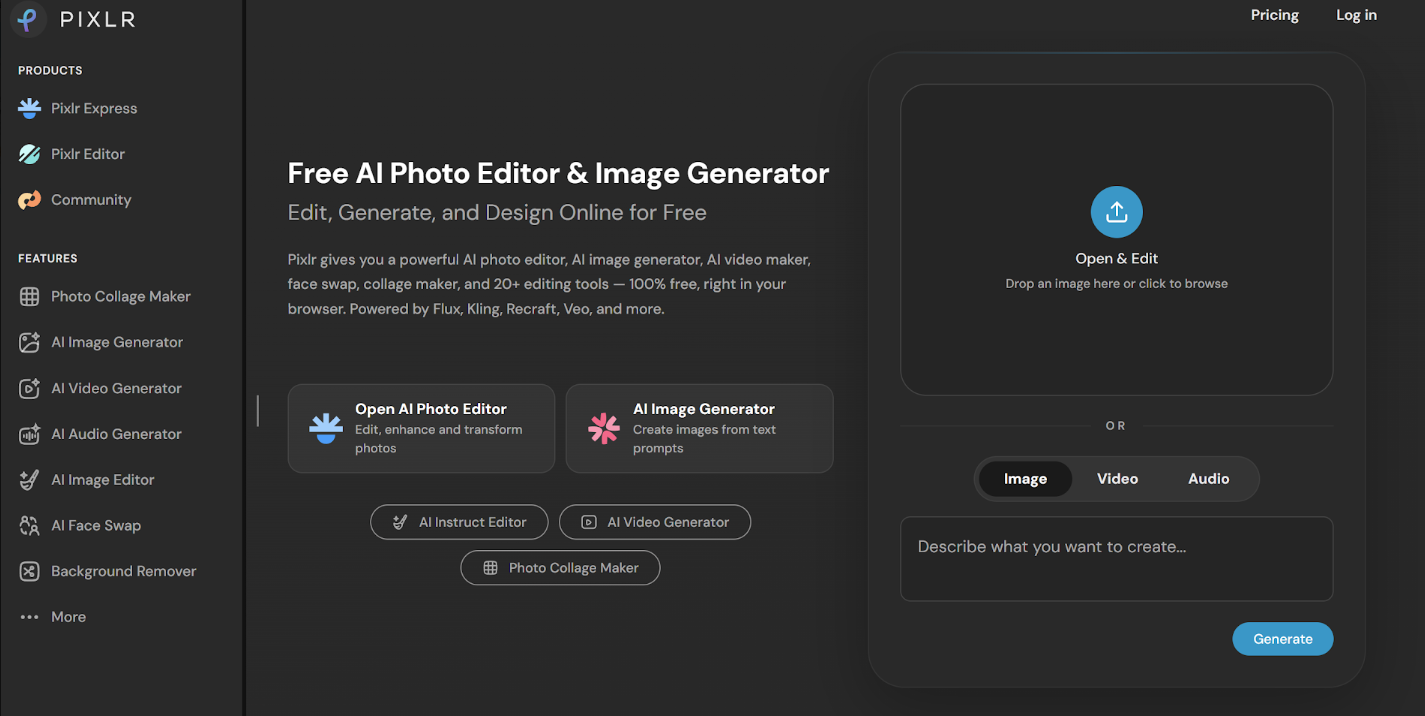1425x716 pixels.
Task: Click the AI Video Generator pill button
Action: point(655,522)
